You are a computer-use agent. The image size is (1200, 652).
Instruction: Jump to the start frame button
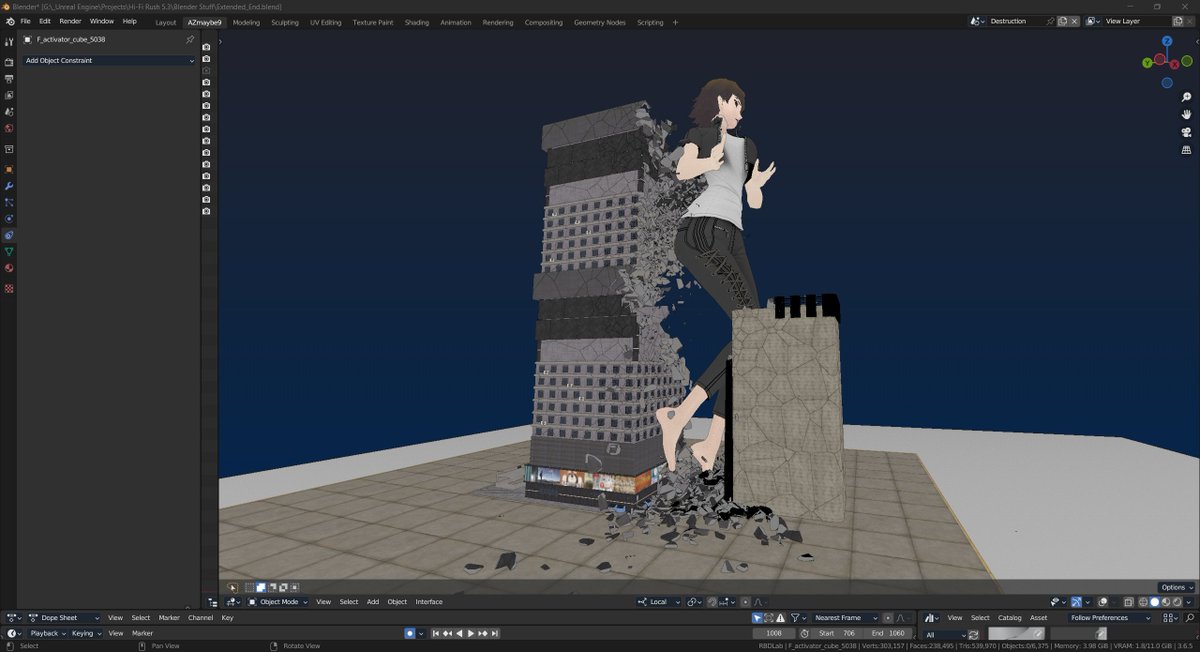click(436, 633)
